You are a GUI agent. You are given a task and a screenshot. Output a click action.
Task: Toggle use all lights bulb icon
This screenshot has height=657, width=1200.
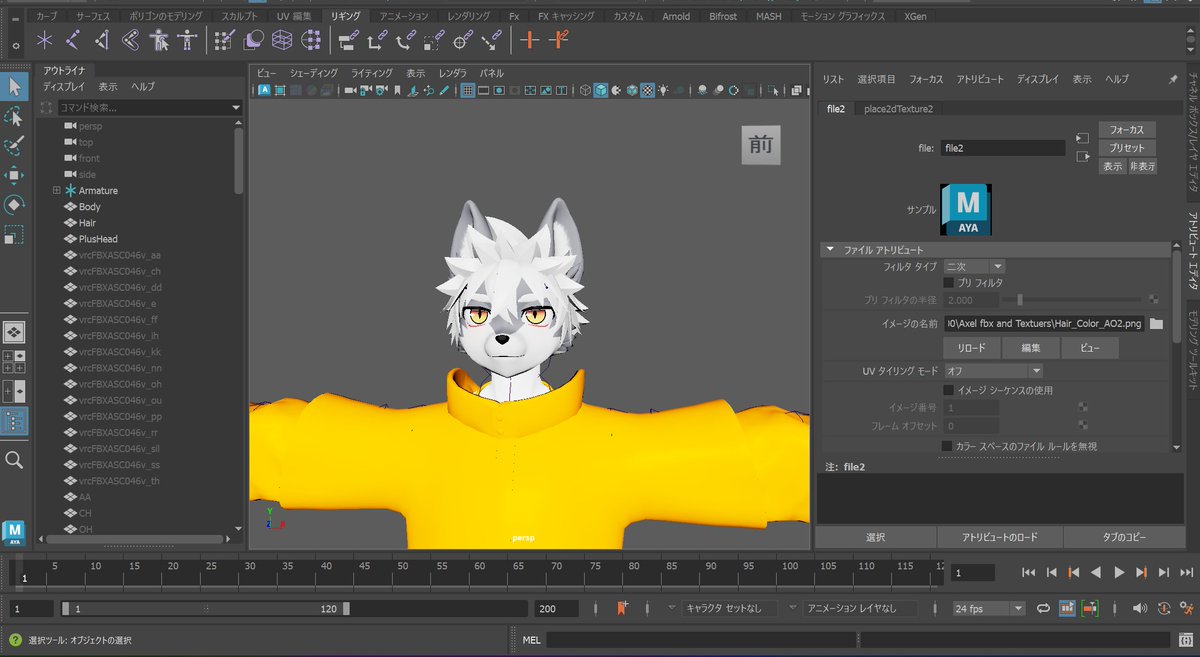[x=663, y=90]
